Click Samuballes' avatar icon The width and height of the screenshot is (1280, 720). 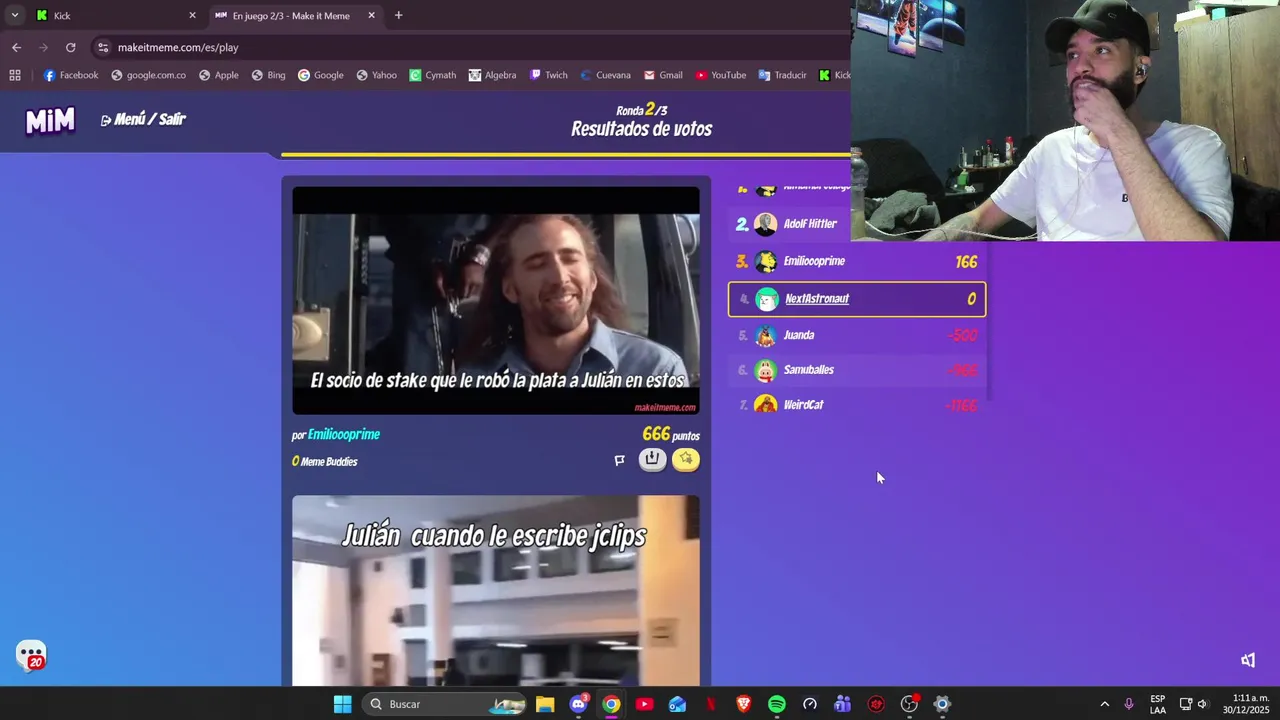(766, 370)
